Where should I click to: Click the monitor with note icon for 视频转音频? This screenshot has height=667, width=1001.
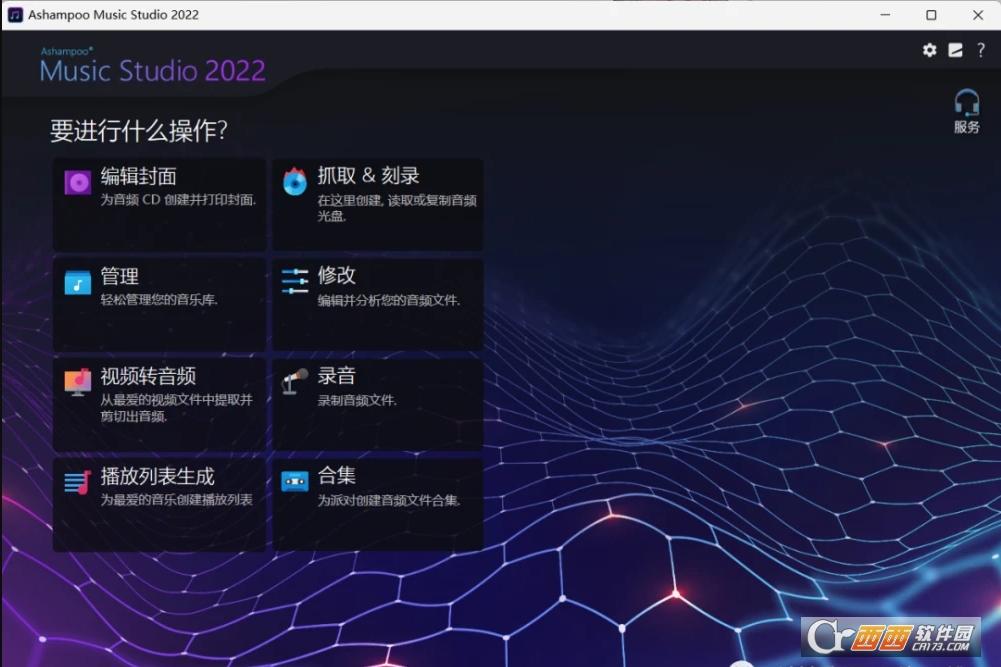(x=78, y=382)
